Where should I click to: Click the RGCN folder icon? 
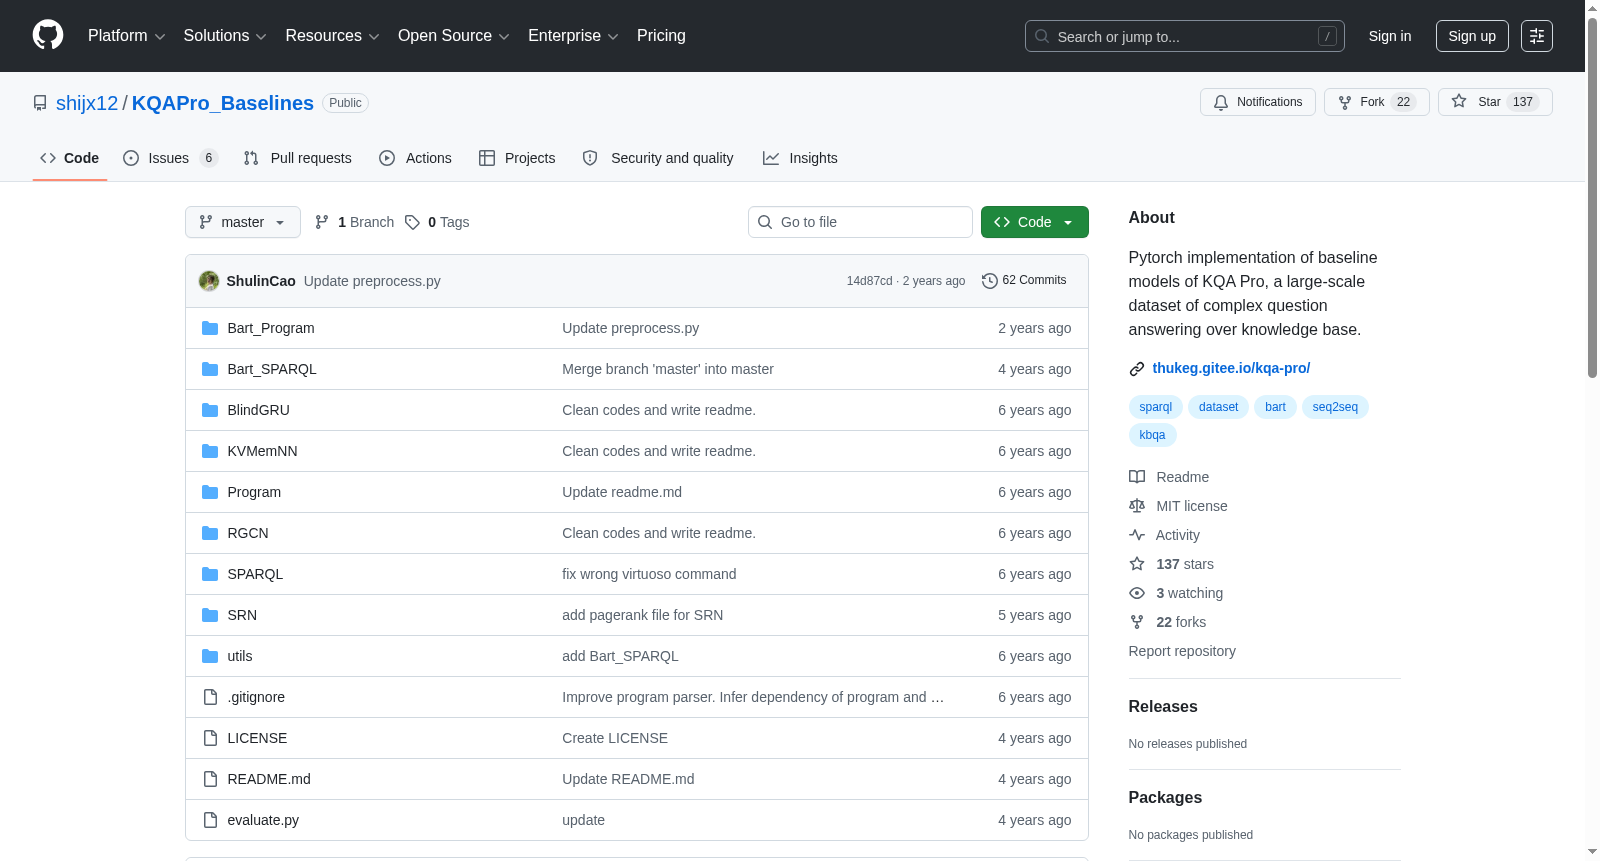(x=210, y=533)
